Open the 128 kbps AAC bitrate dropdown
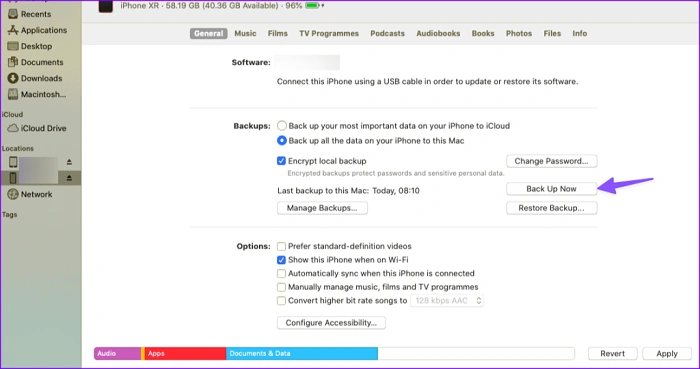The height and width of the screenshot is (369, 700). [x=447, y=301]
